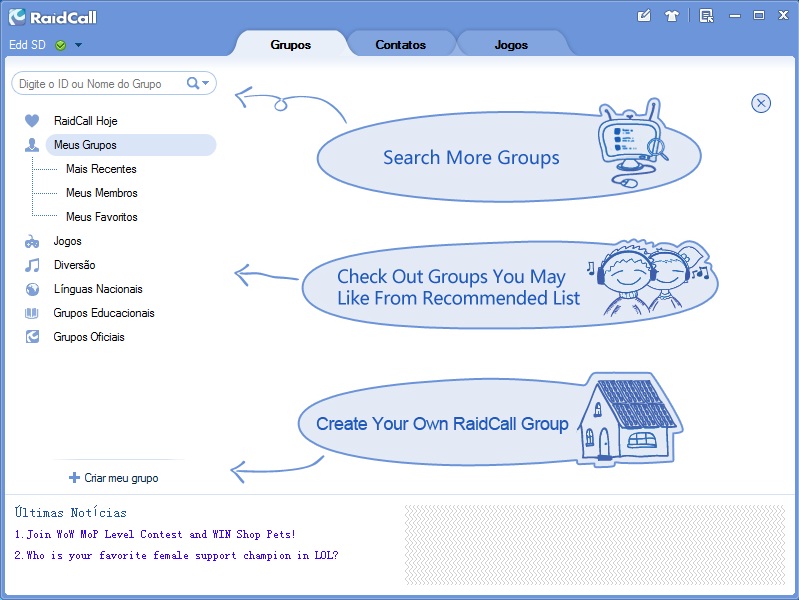Click the globe icon for Línguas Nacionais
The image size is (799, 600).
[32, 289]
